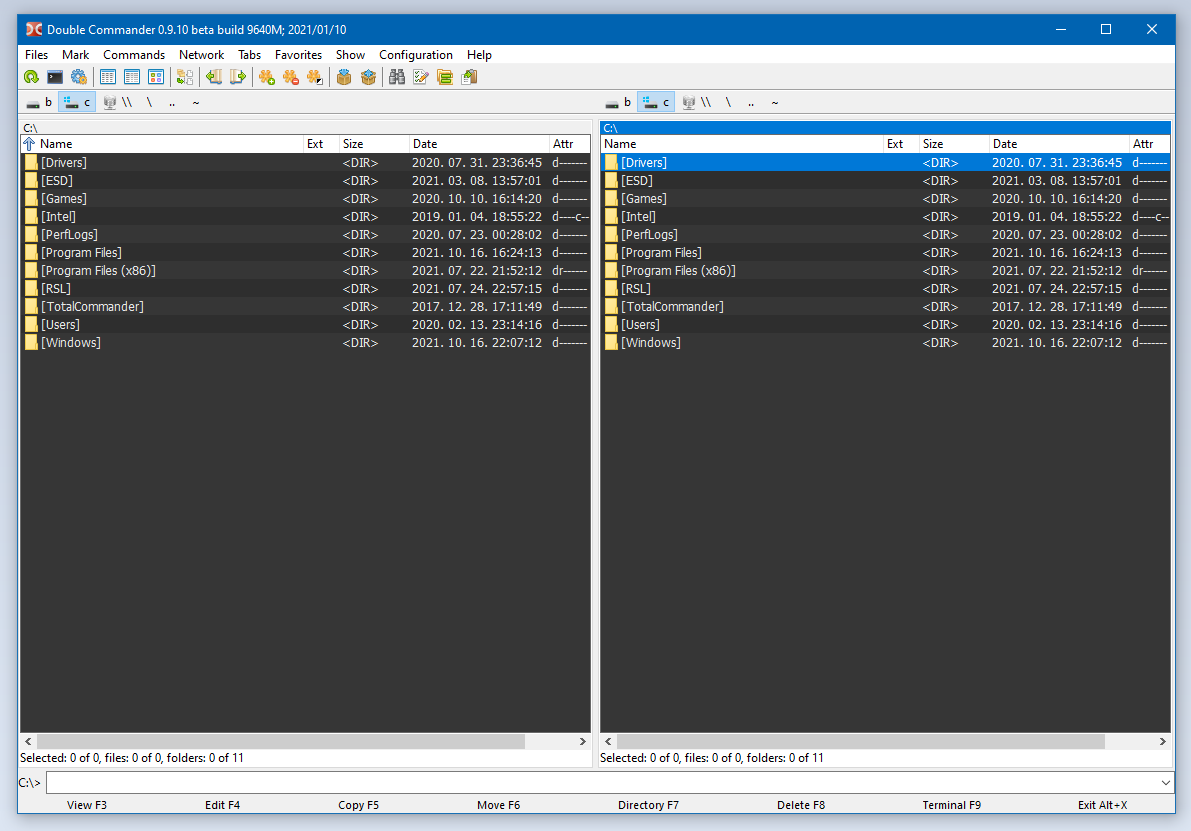Viewport: 1191px width, 831px height.
Task: Click View F3 function button
Action: pyautogui.click(x=87, y=805)
